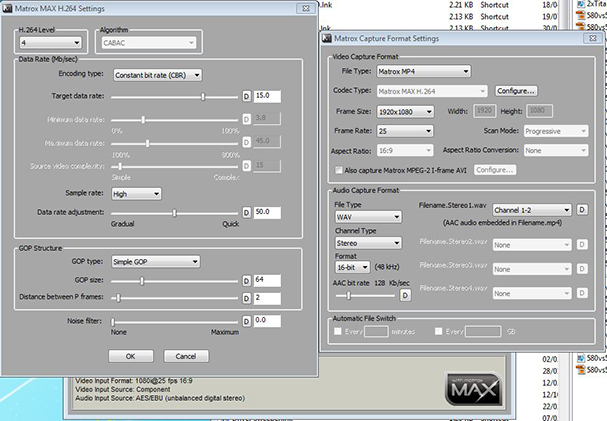The image size is (607, 421).
Task: Click the Data rate adjustment slider handle
Action: pos(175,213)
